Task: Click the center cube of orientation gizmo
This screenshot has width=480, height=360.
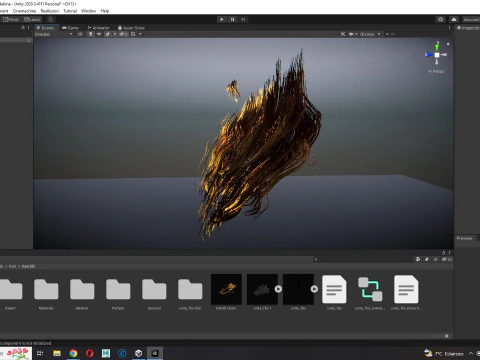Action: [437, 55]
